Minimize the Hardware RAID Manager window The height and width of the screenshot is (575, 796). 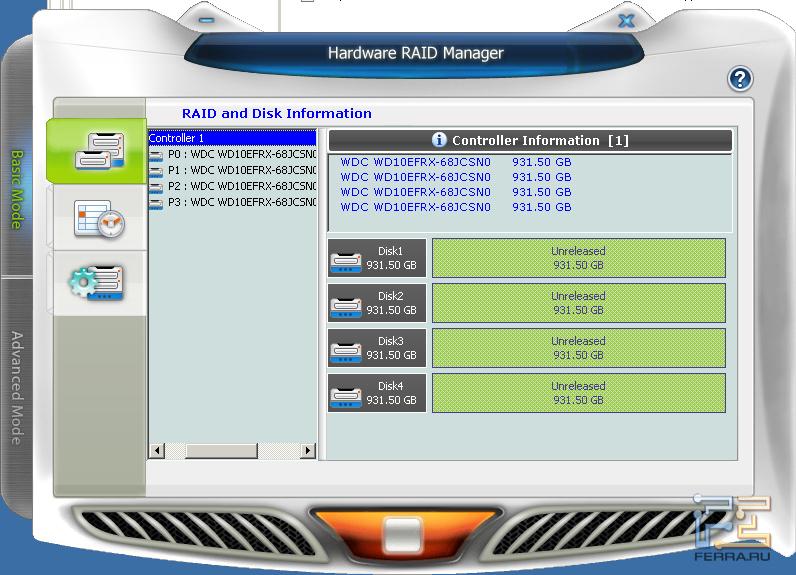tap(206, 20)
